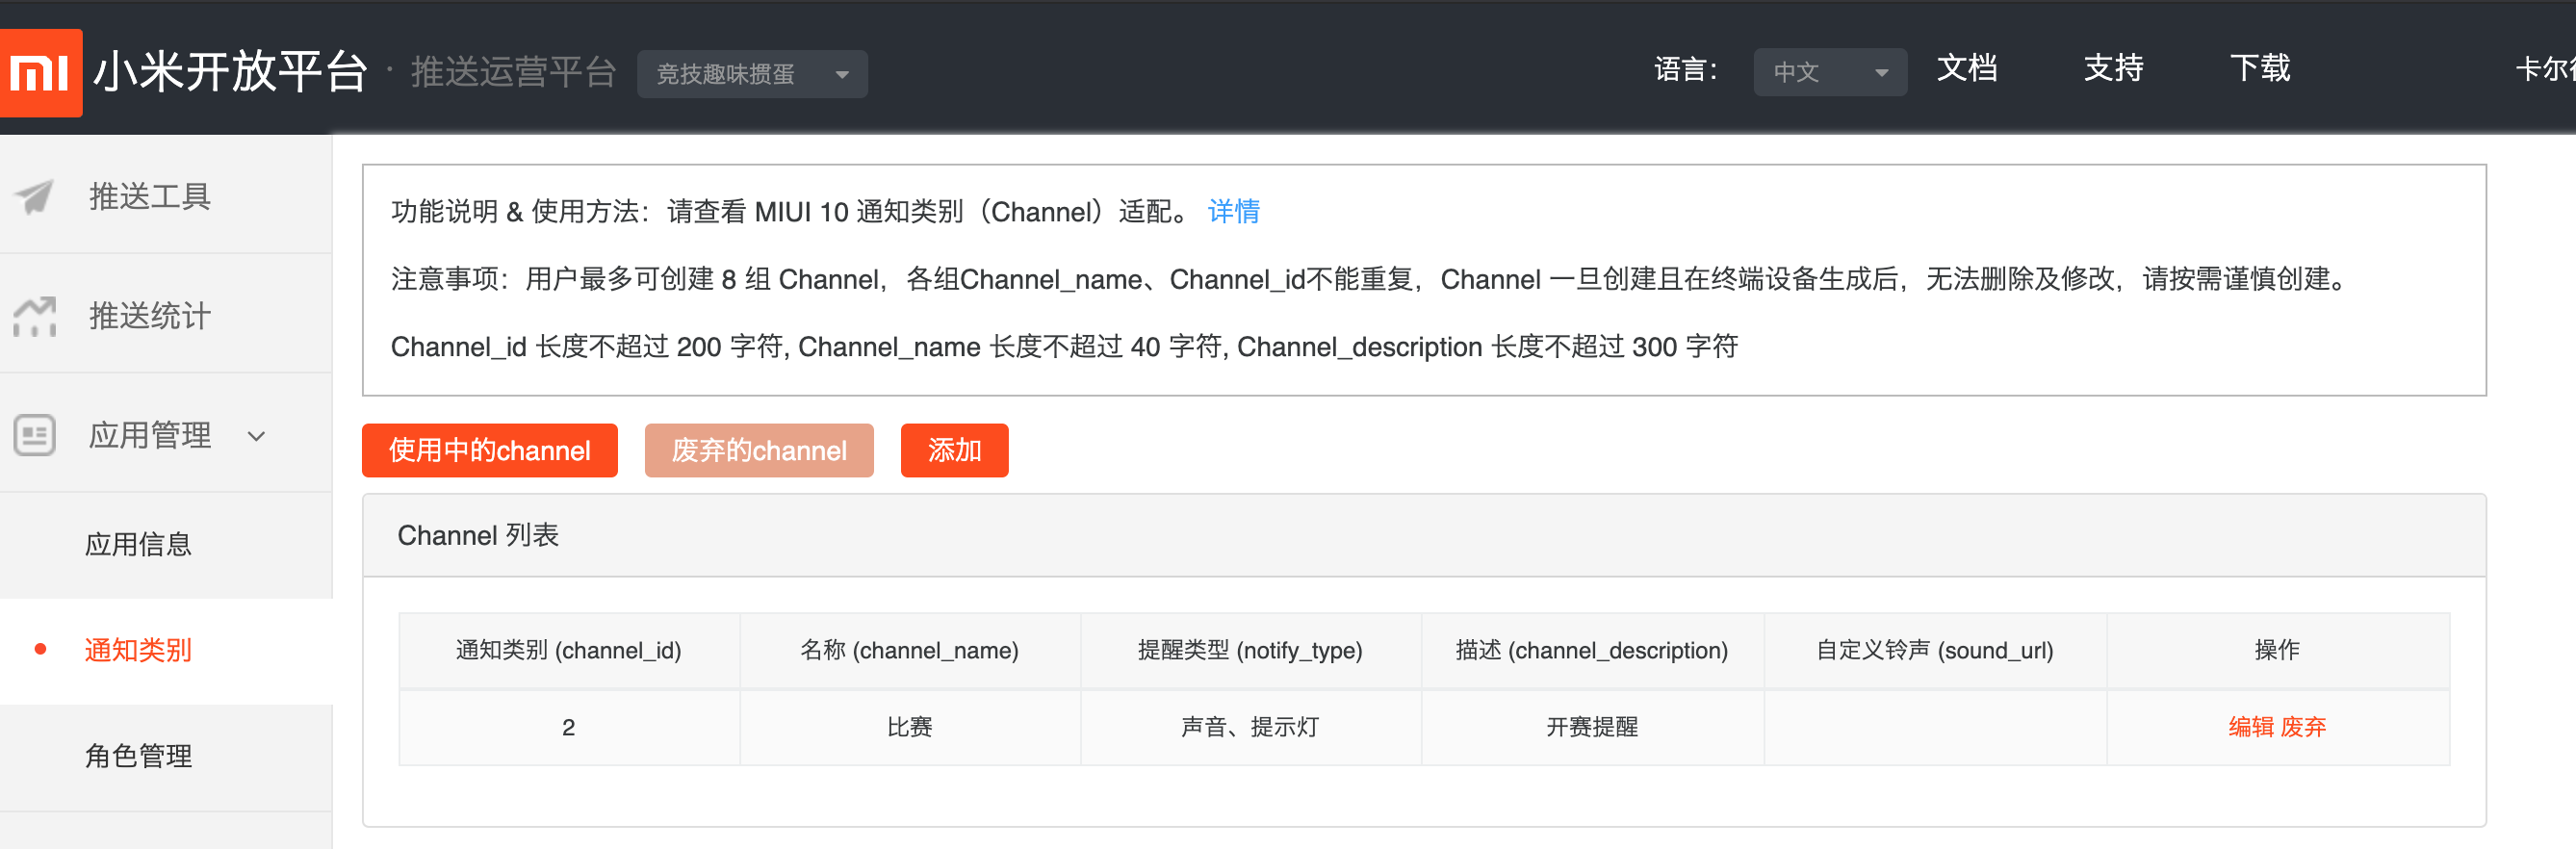
Task: Click the 添加 button
Action: [954, 450]
